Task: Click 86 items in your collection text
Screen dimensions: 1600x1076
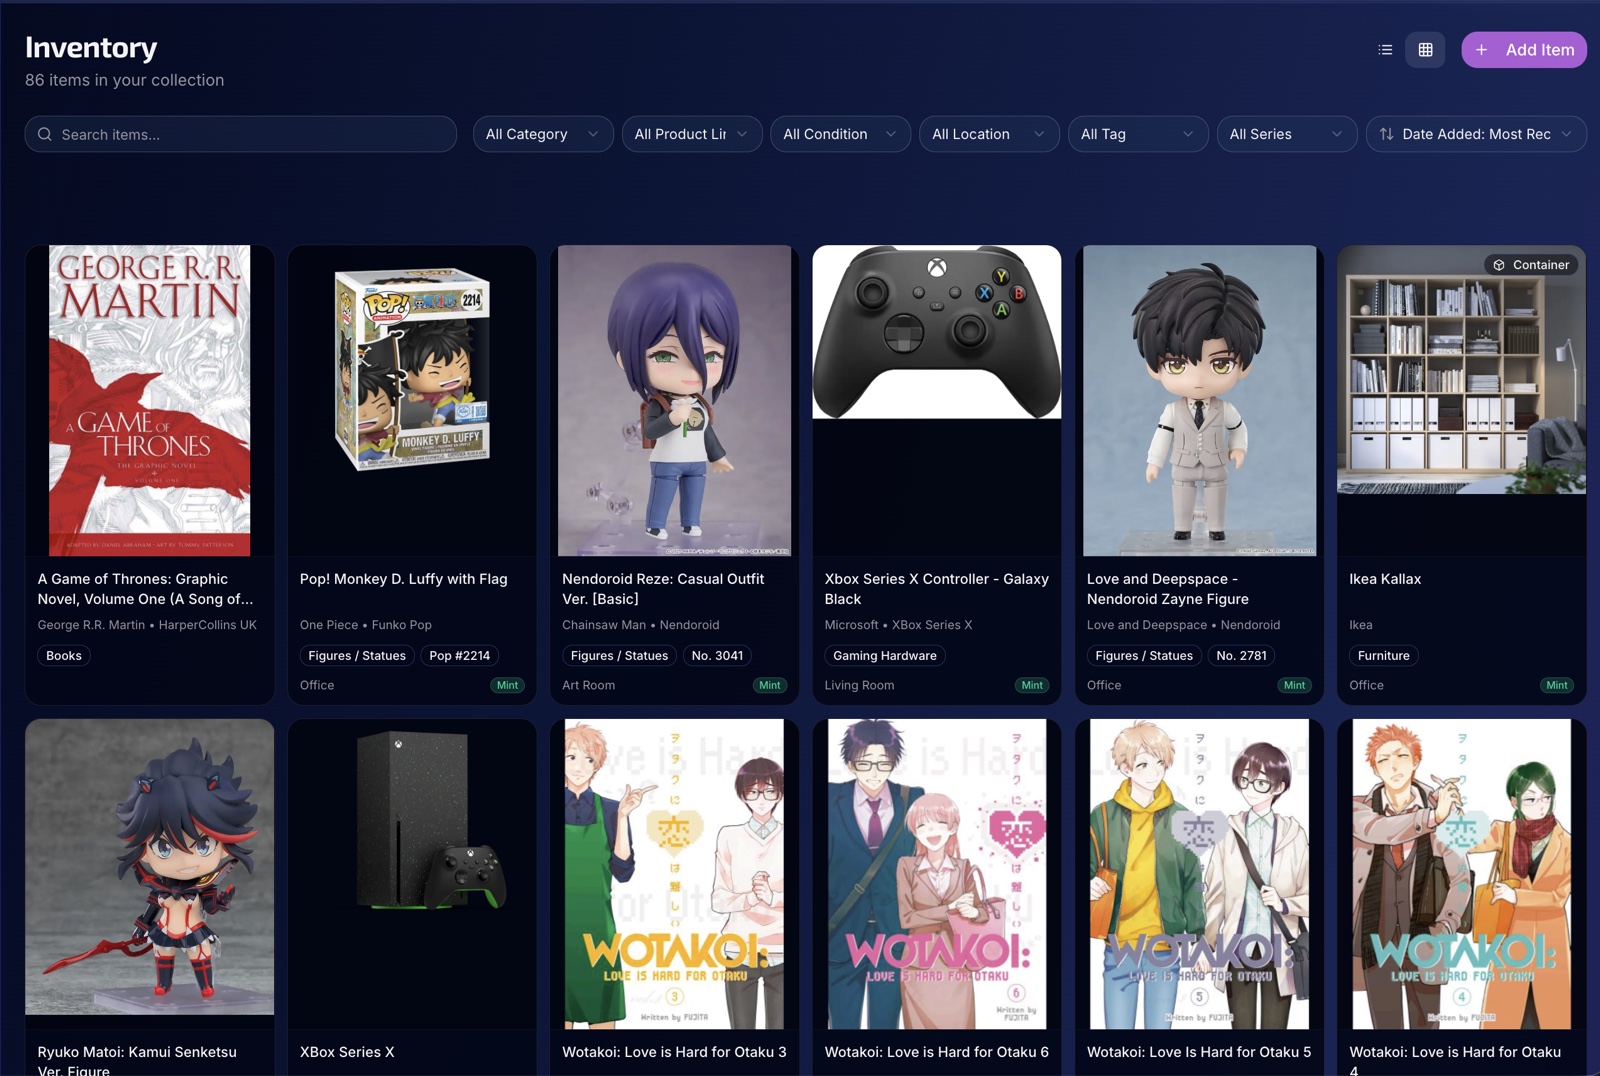Action: point(124,80)
